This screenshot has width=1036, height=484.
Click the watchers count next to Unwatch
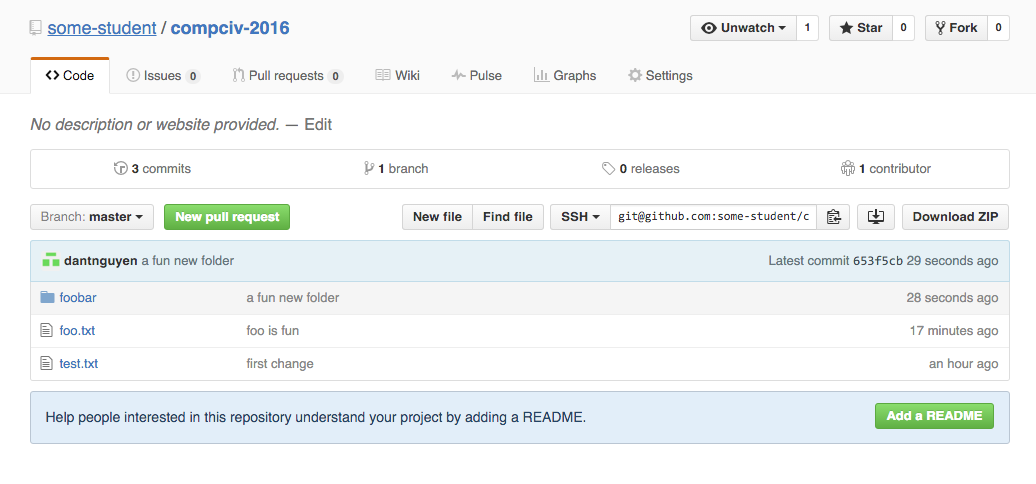(807, 28)
